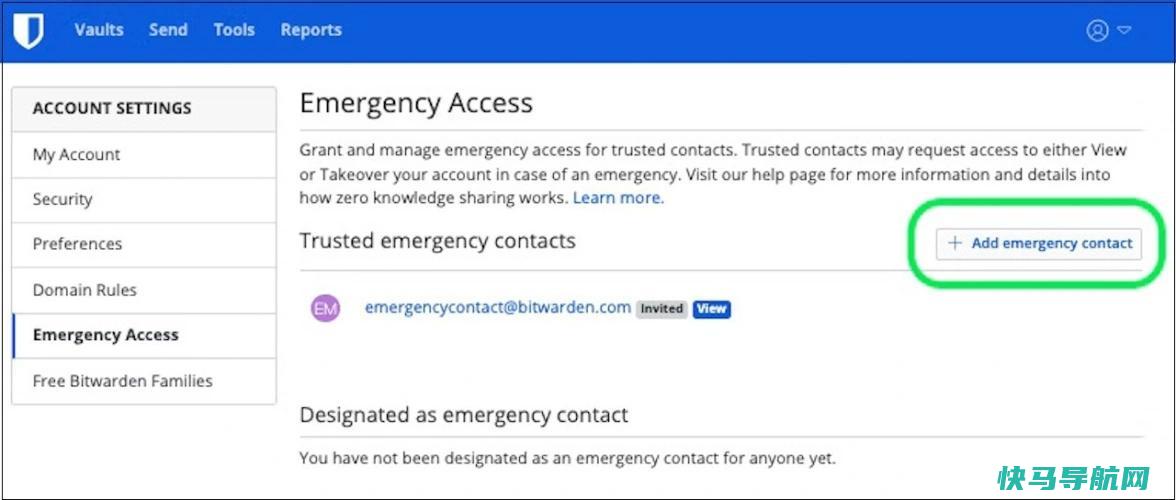Open emergencycontact@bitwarden.com contact
The image size is (1176, 500).
tap(498, 307)
